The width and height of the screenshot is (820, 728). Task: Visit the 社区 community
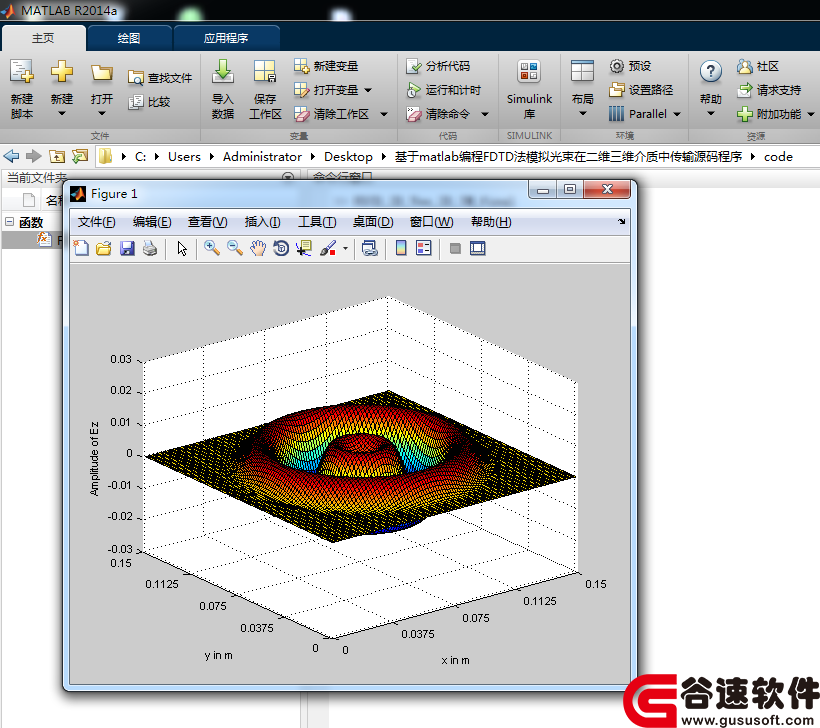coord(758,66)
